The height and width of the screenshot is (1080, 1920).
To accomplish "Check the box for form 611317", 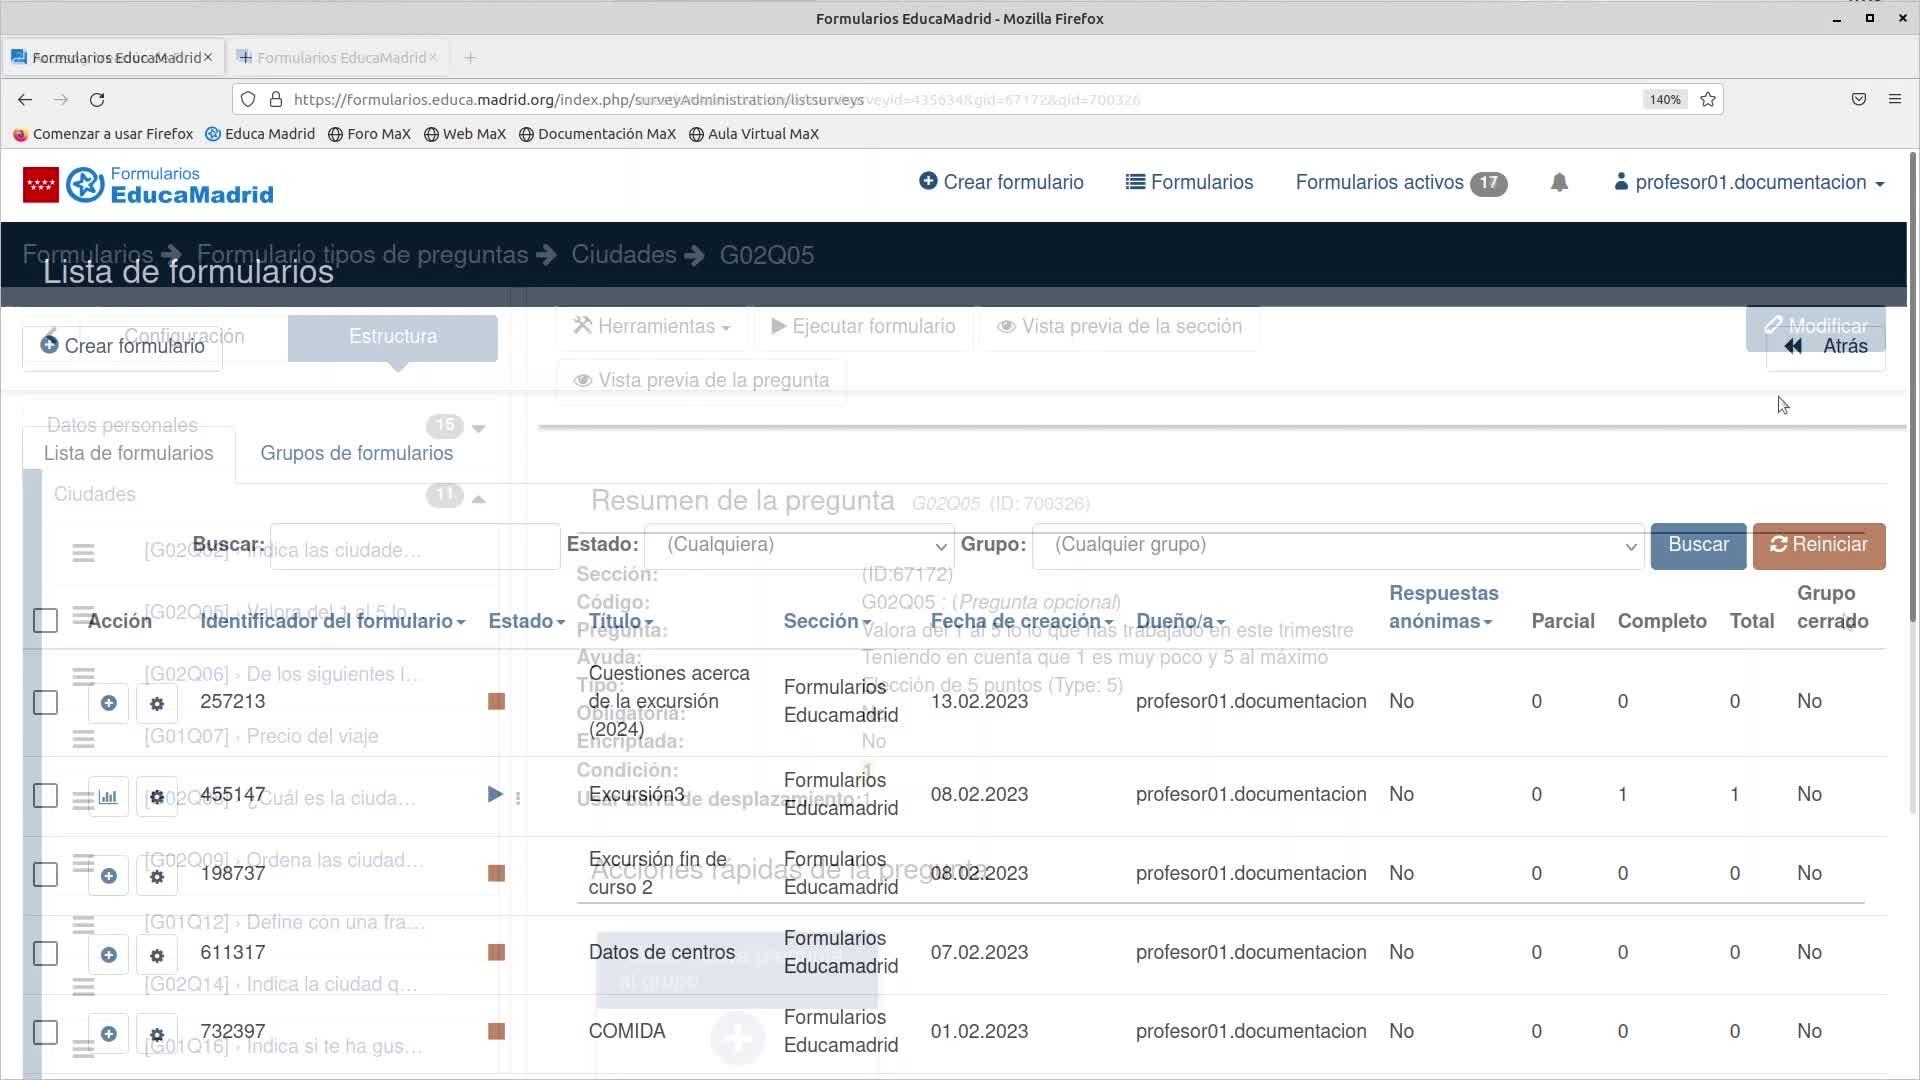I will click(x=46, y=953).
